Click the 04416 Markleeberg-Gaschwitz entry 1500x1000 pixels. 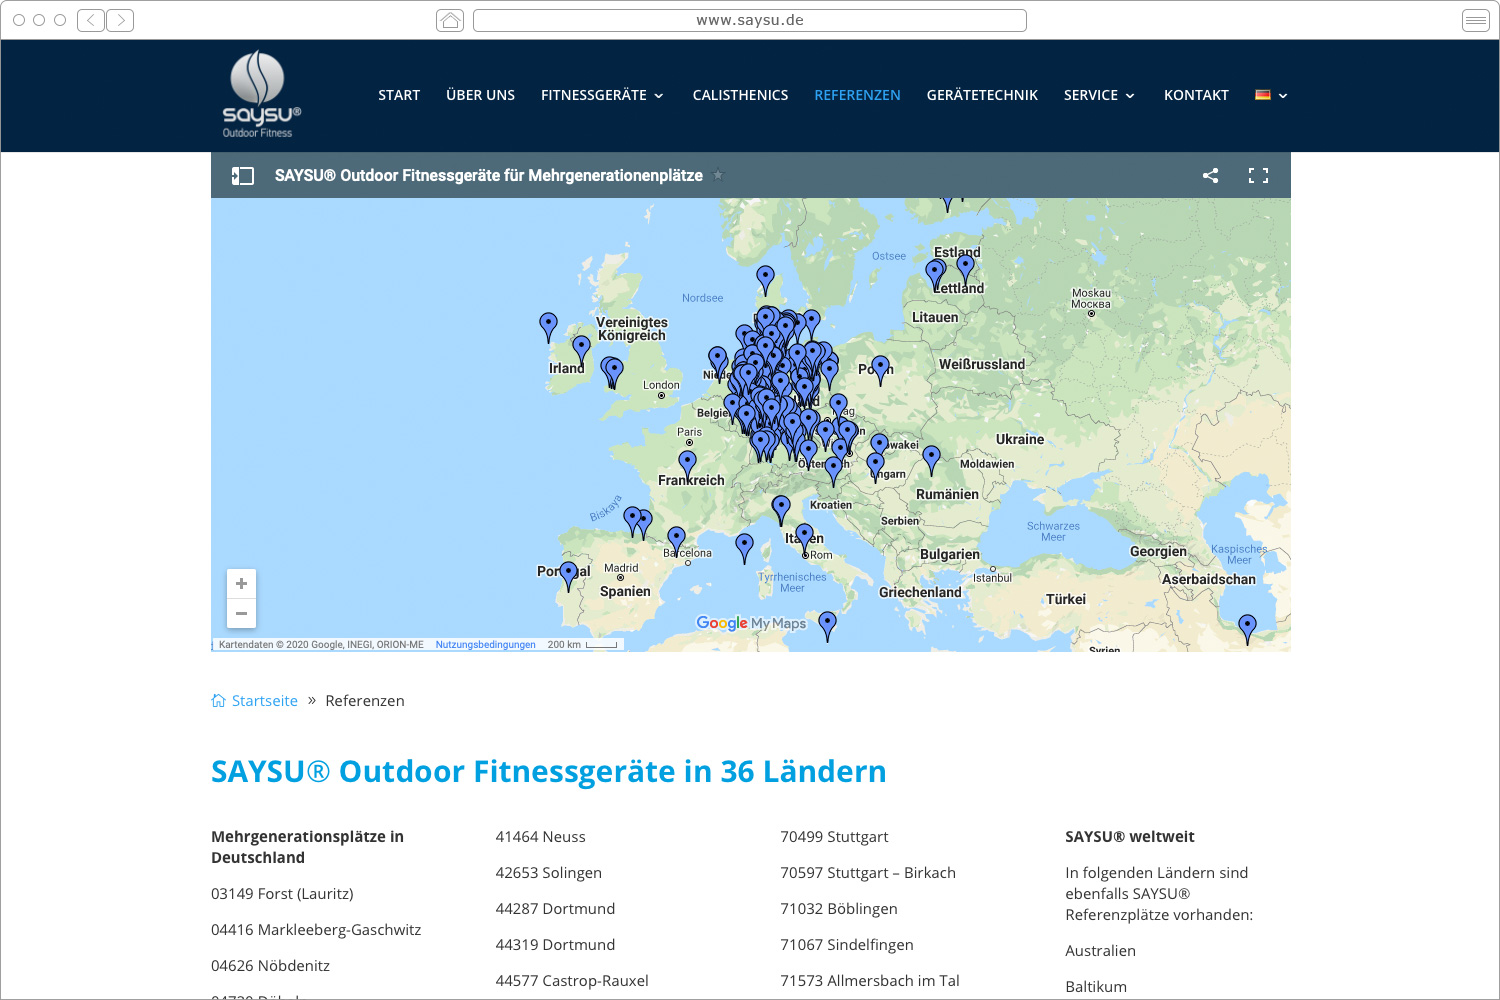(316, 930)
